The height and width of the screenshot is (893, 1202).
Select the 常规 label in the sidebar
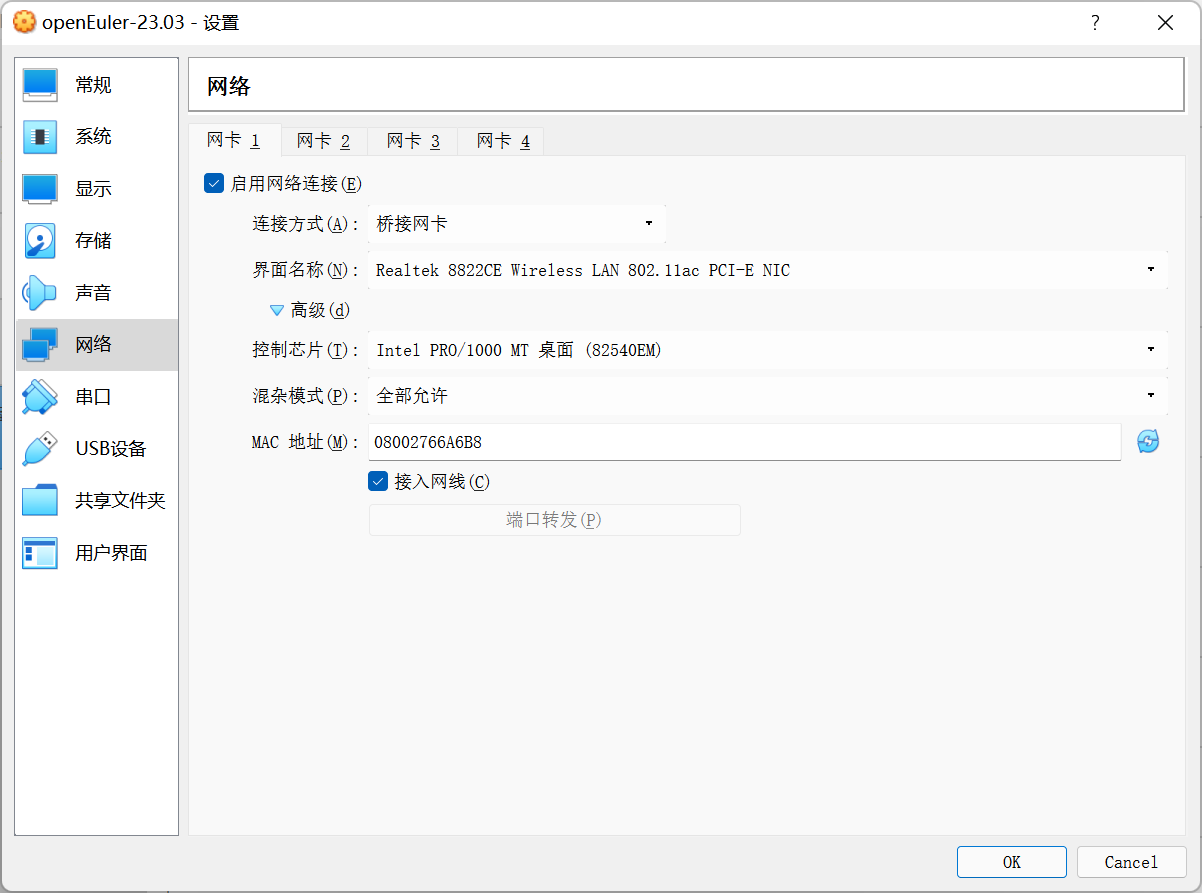pos(94,85)
